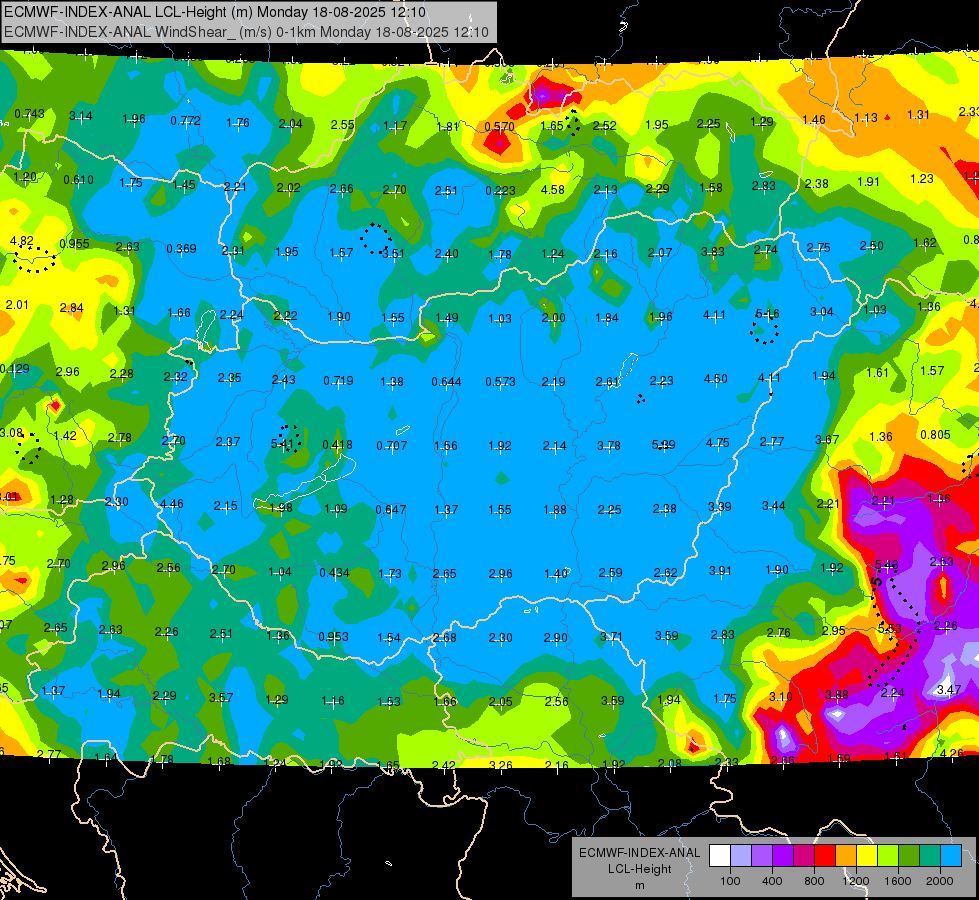Click the wind shear value 3.47
This screenshot has height=900, width=979.
[x=949, y=690]
